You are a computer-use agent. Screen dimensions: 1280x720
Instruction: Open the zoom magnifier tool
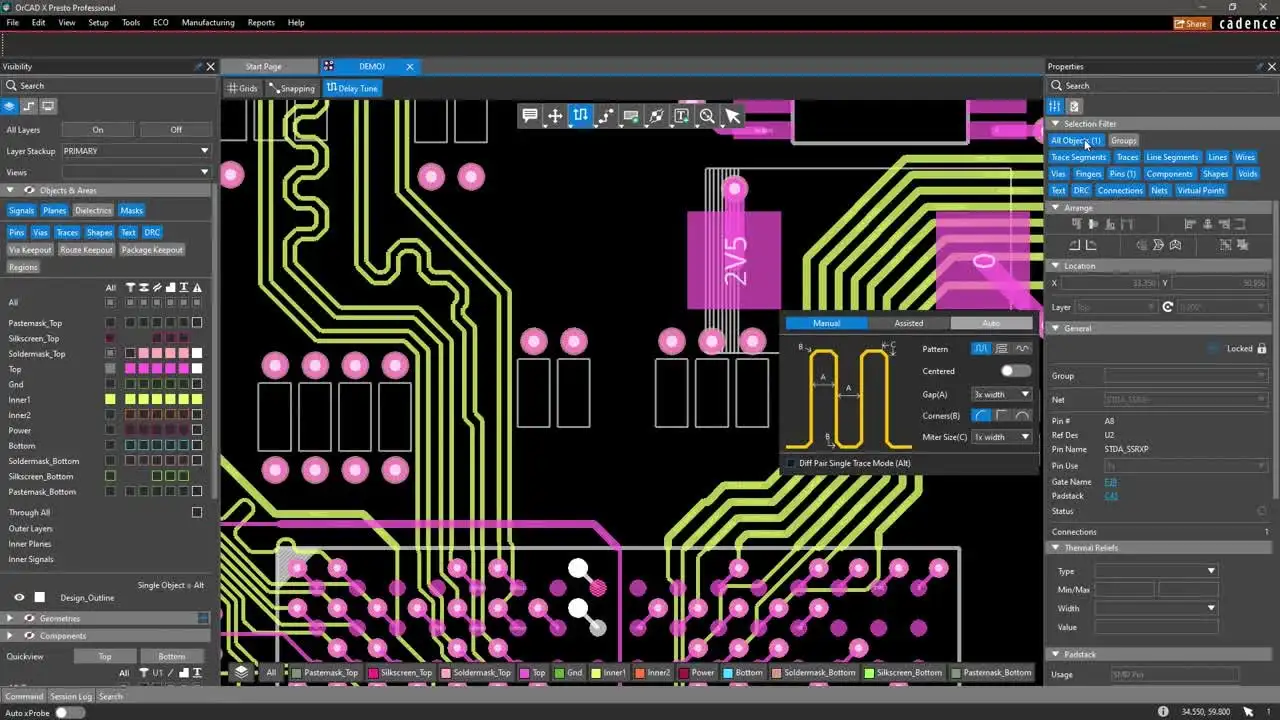click(x=707, y=116)
